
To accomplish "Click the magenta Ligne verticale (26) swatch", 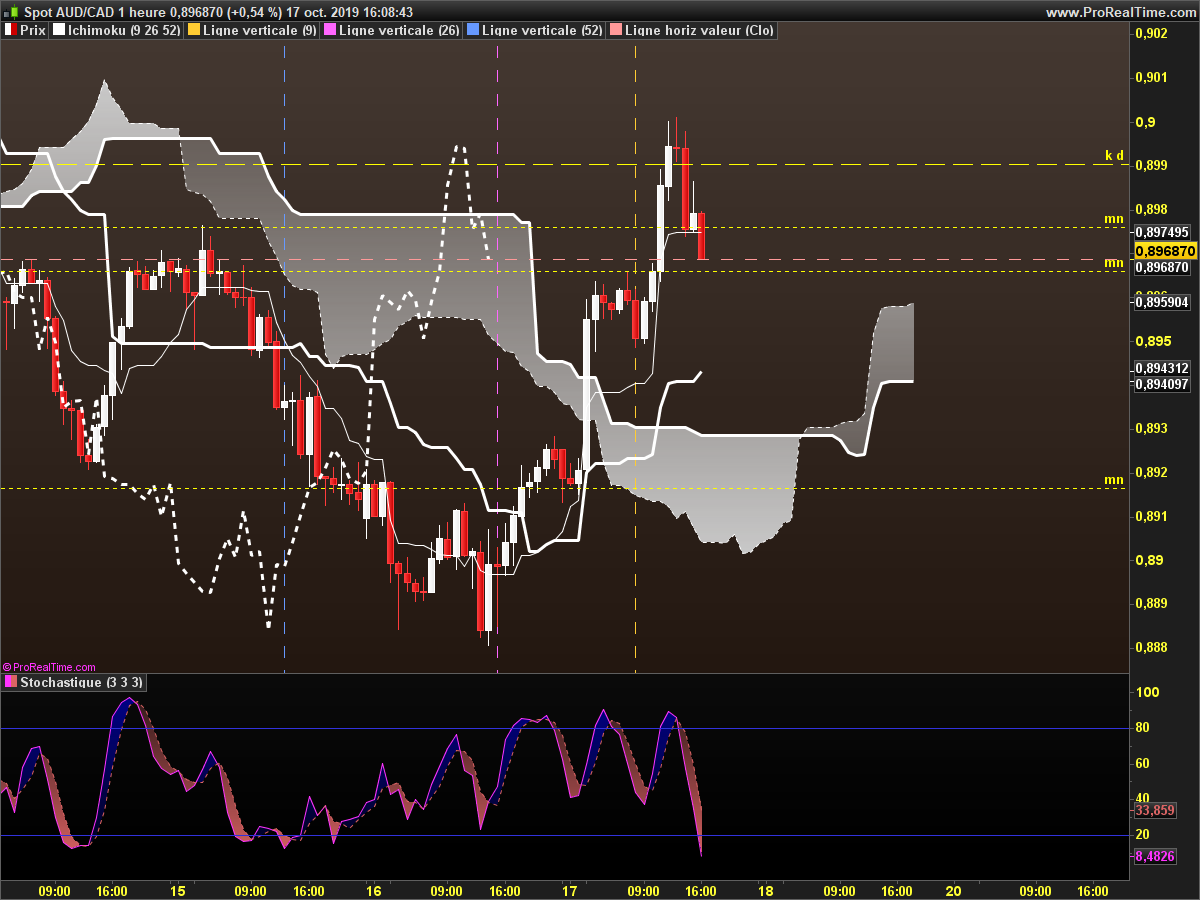I will pyautogui.click(x=329, y=31).
